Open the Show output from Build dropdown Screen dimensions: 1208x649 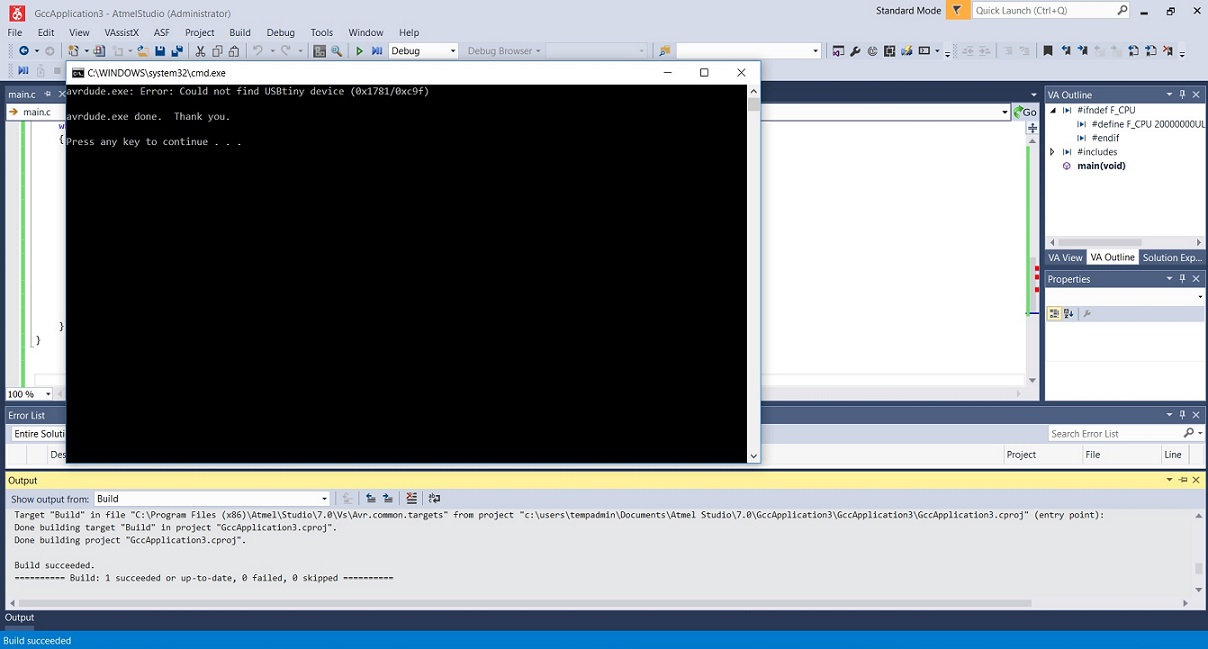[x=324, y=499]
